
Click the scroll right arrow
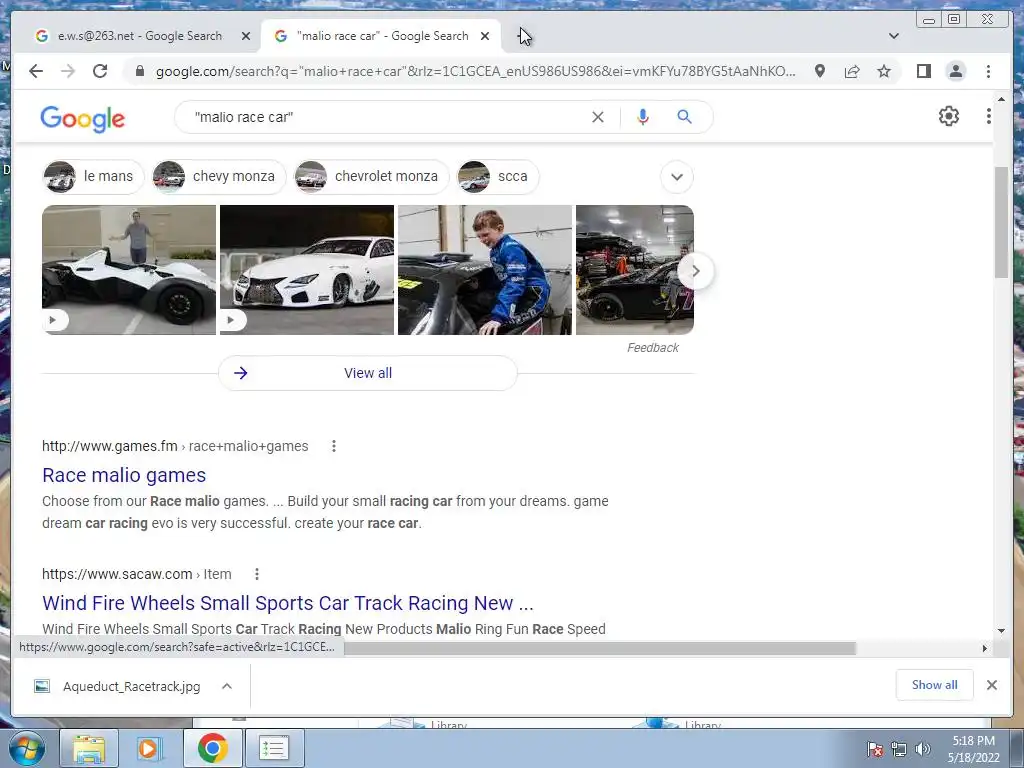coord(985,648)
